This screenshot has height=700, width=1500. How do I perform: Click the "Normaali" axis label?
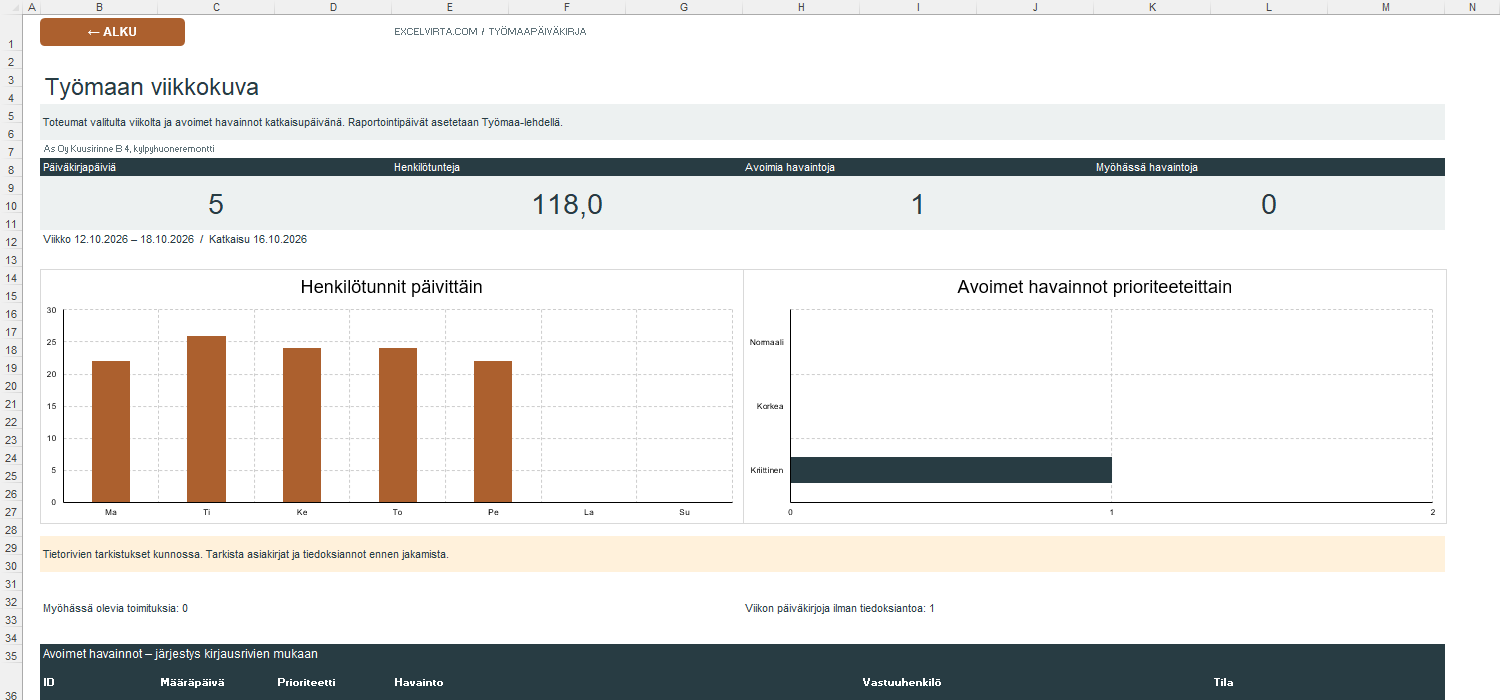(x=767, y=342)
